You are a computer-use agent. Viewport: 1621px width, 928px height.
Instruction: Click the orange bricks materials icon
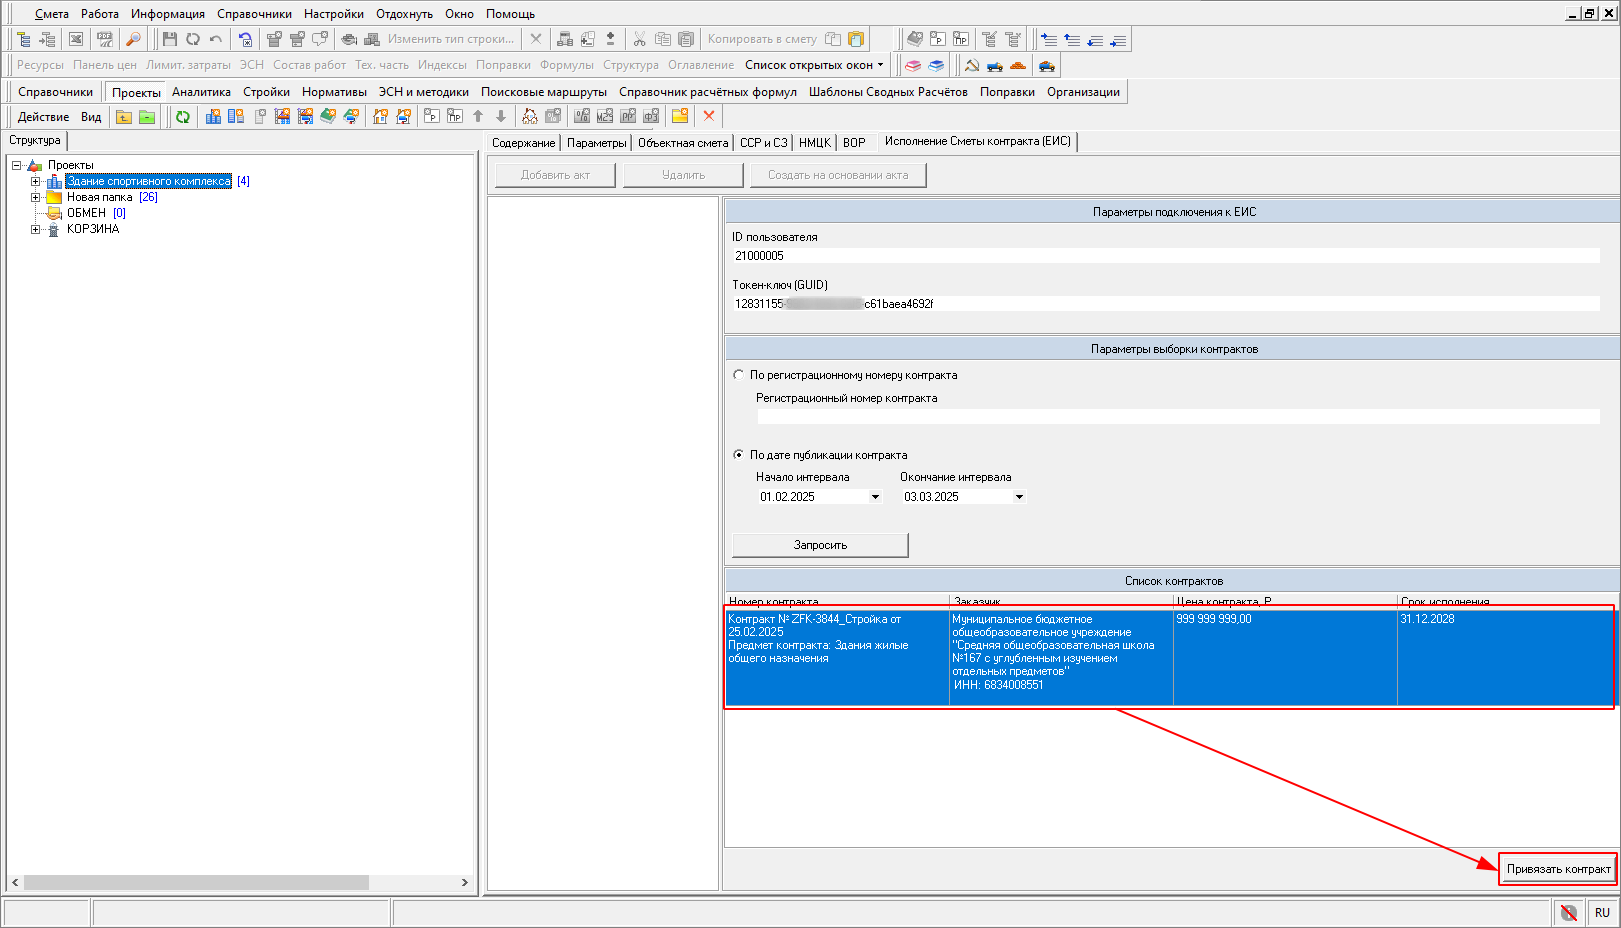pos(1018,66)
